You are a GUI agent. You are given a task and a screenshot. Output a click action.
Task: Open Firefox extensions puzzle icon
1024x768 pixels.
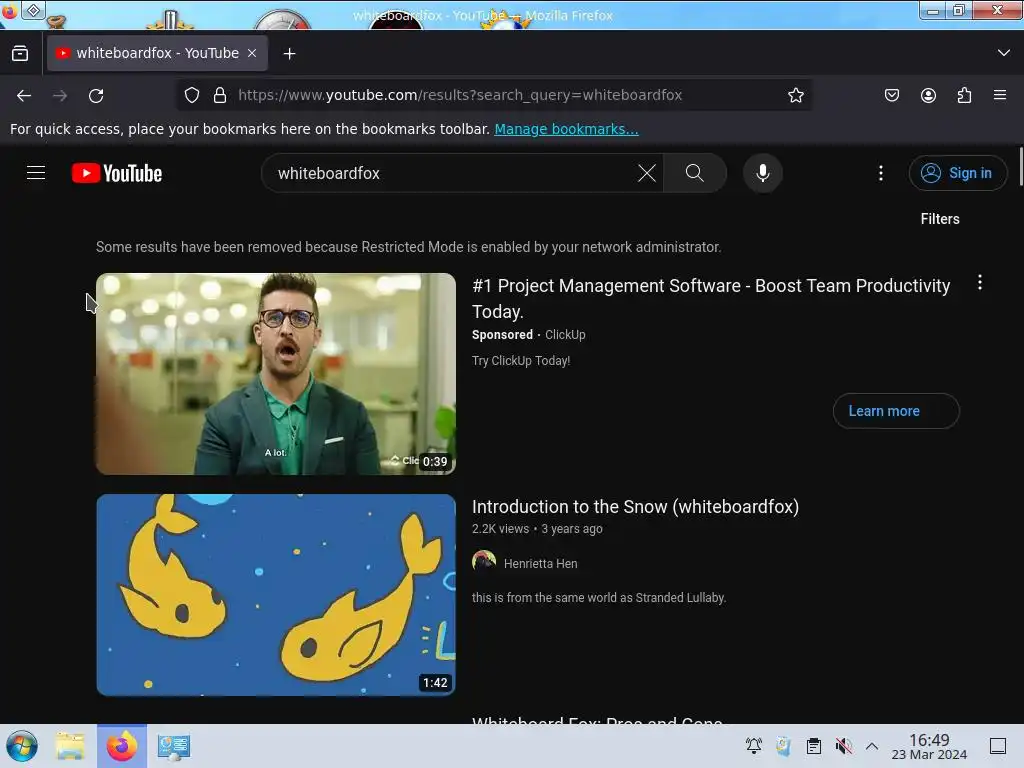point(964,95)
